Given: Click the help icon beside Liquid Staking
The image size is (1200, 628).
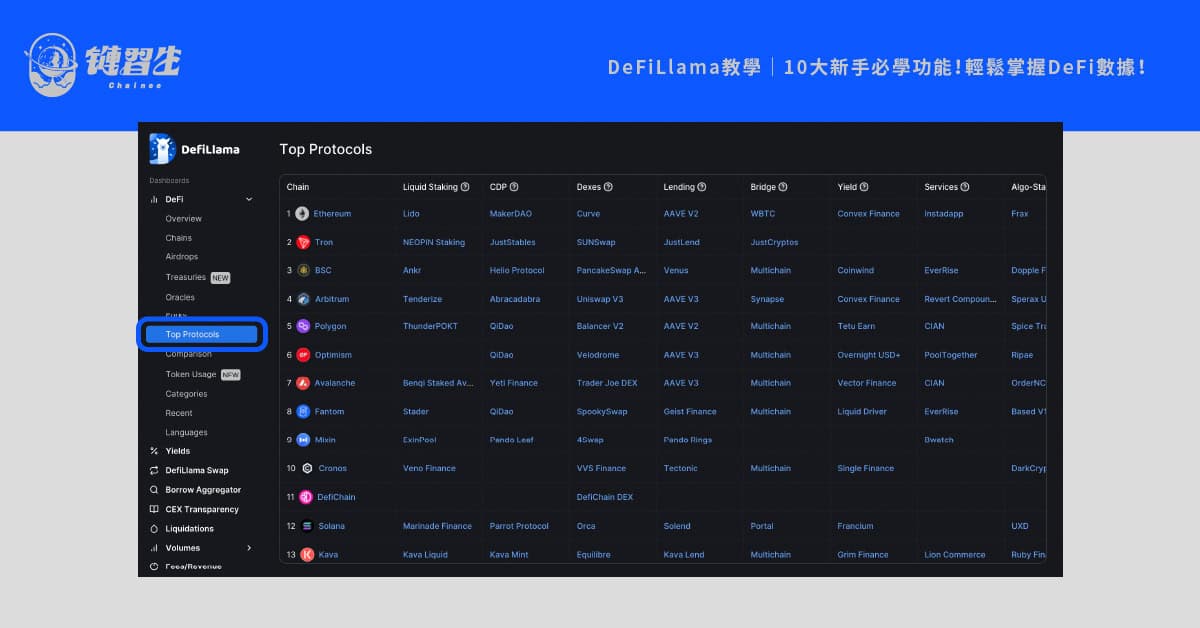Looking at the screenshot, I should click(x=465, y=187).
